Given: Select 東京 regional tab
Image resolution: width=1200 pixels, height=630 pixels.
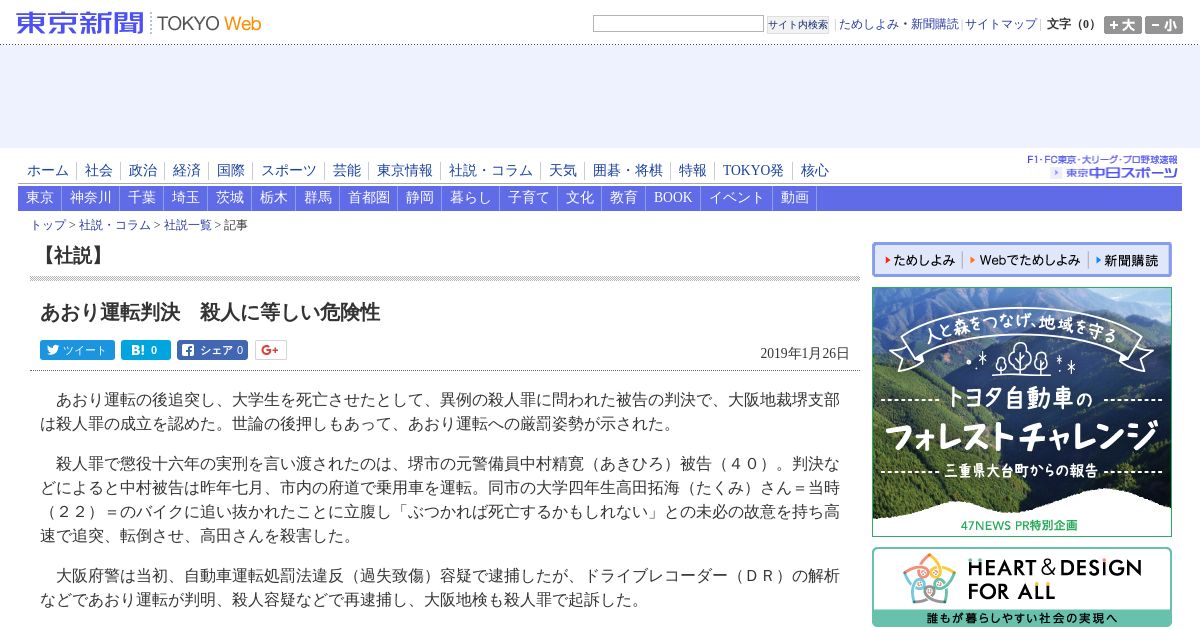Looking at the screenshot, I should click(40, 198).
